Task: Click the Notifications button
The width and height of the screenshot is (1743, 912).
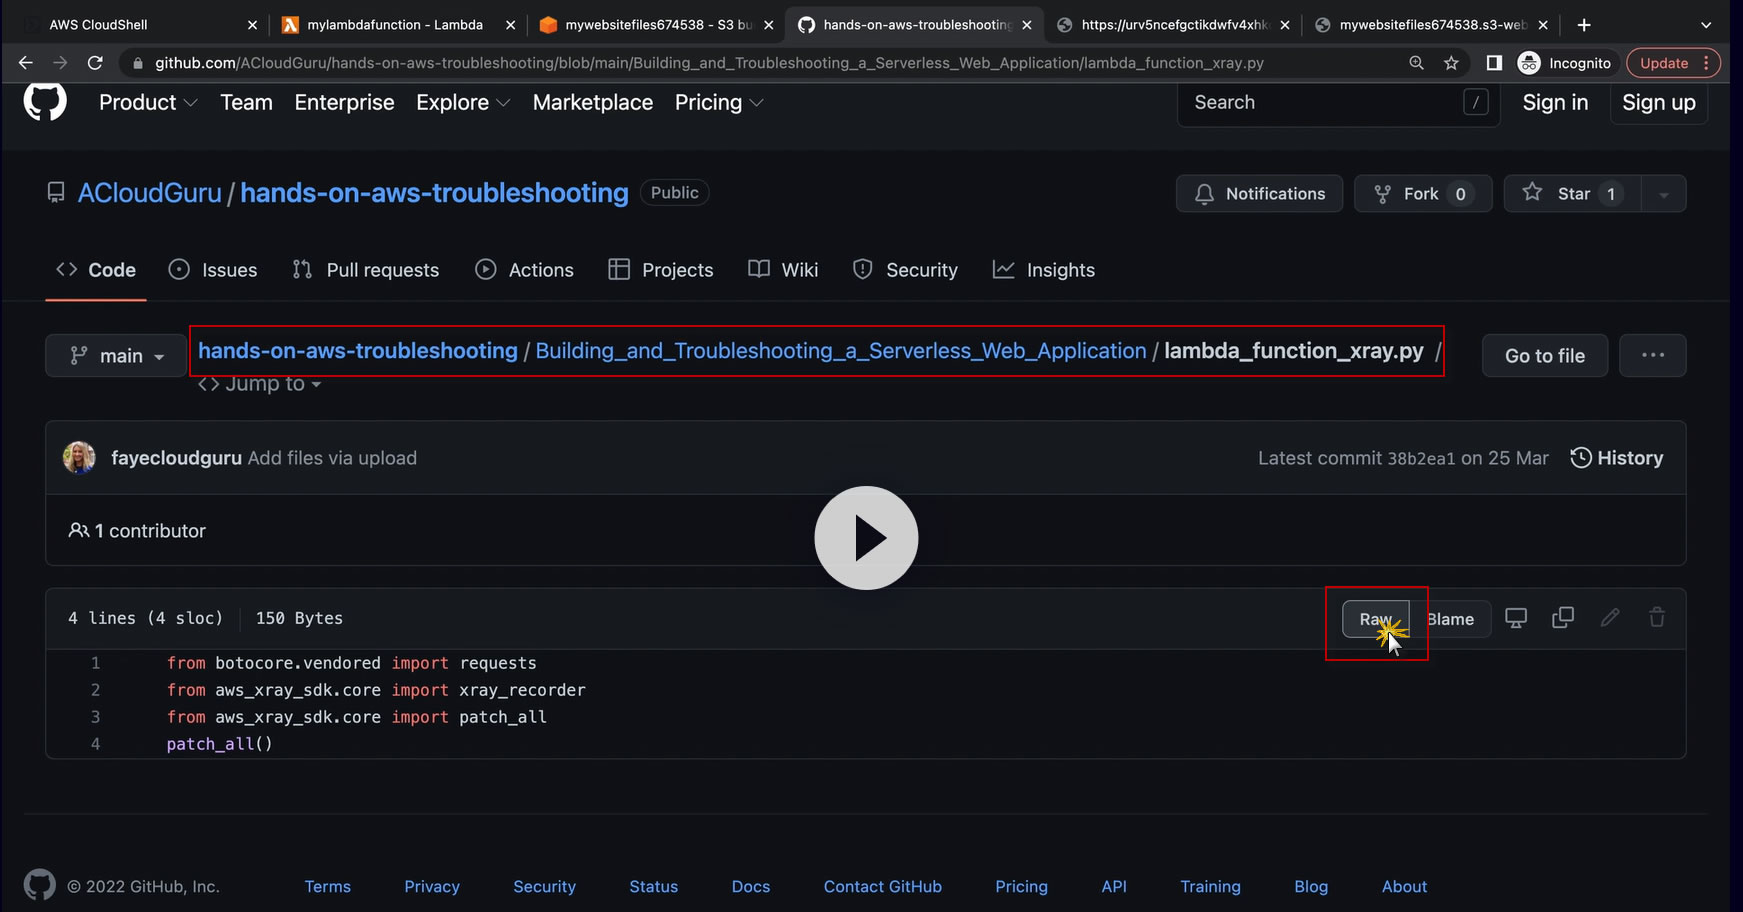Action: coord(1260,194)
